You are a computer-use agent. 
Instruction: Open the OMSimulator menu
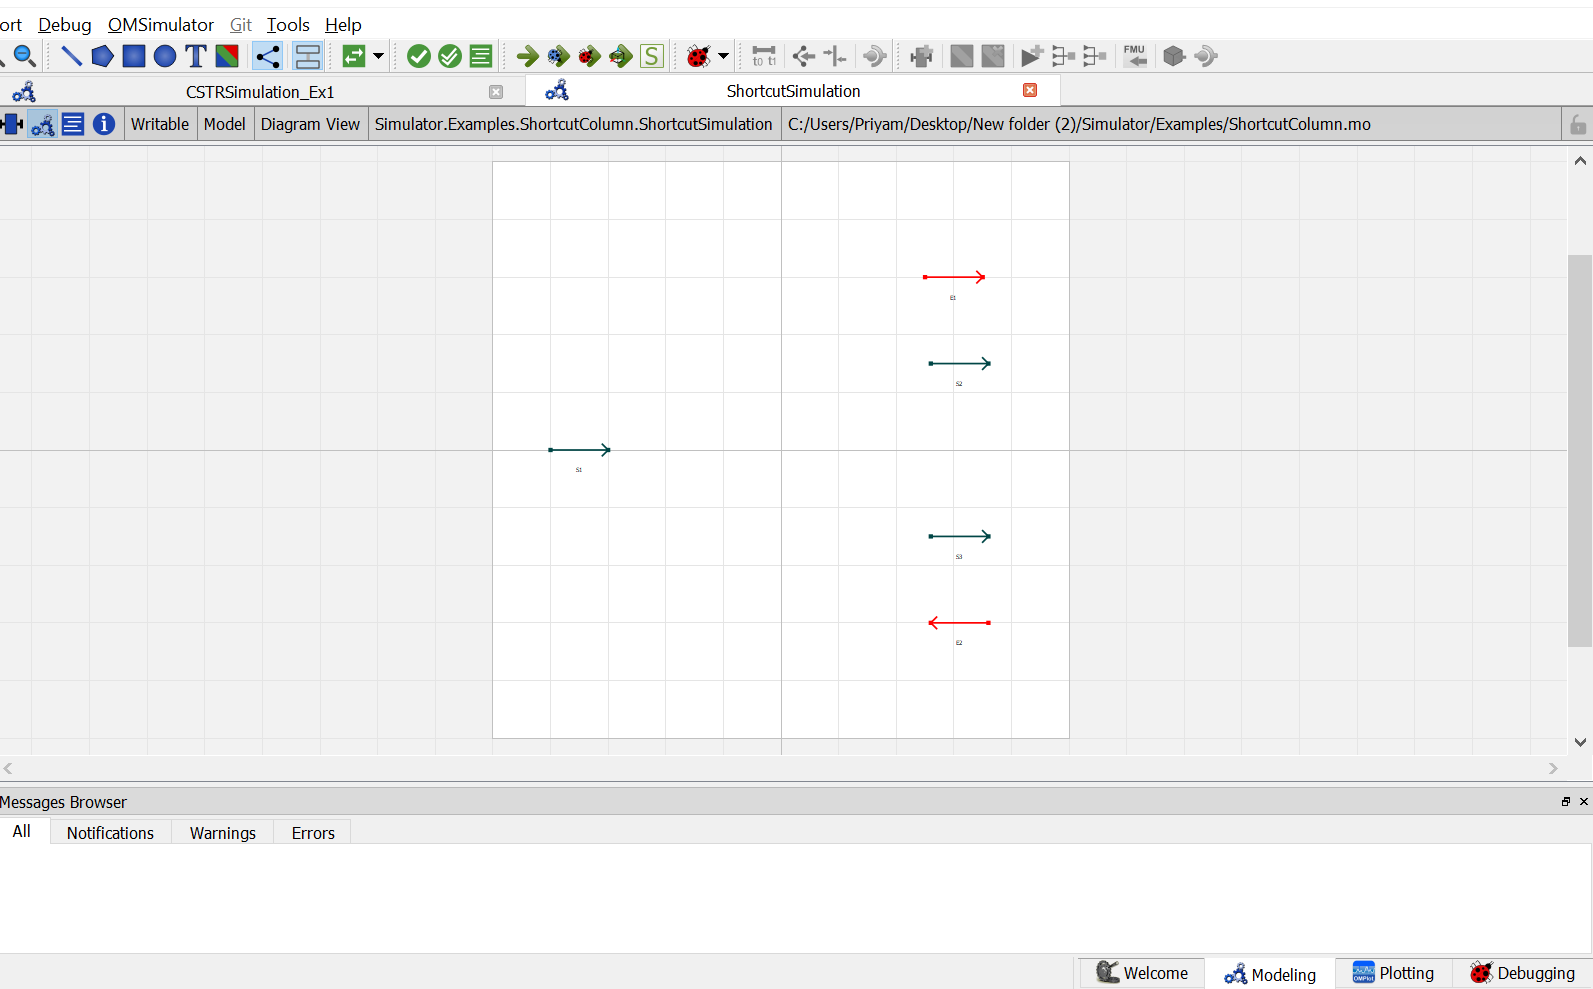(x=161, y=25)
